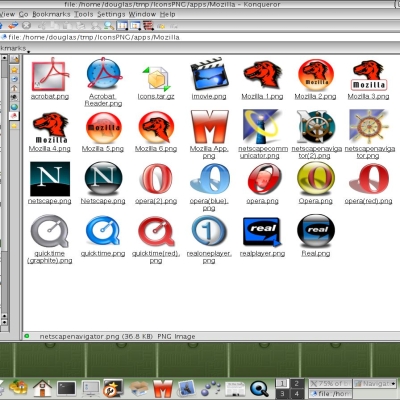Select the realplayer.png blue icon
Screen dimensions: 400x400
pyautogui.click(x=262, y=231)
